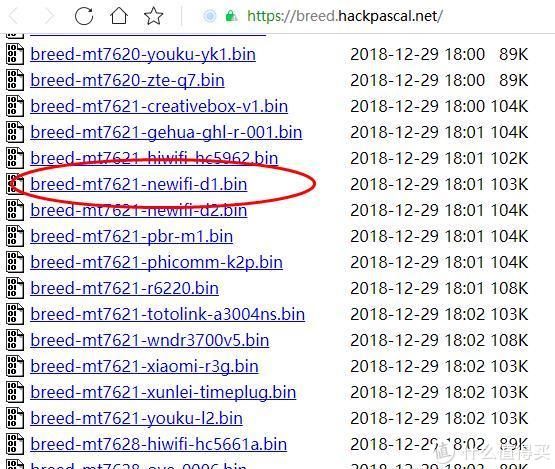Open breed-mt7621-creativebox-v1.bin link
The image size is (555, 469).
159,107
